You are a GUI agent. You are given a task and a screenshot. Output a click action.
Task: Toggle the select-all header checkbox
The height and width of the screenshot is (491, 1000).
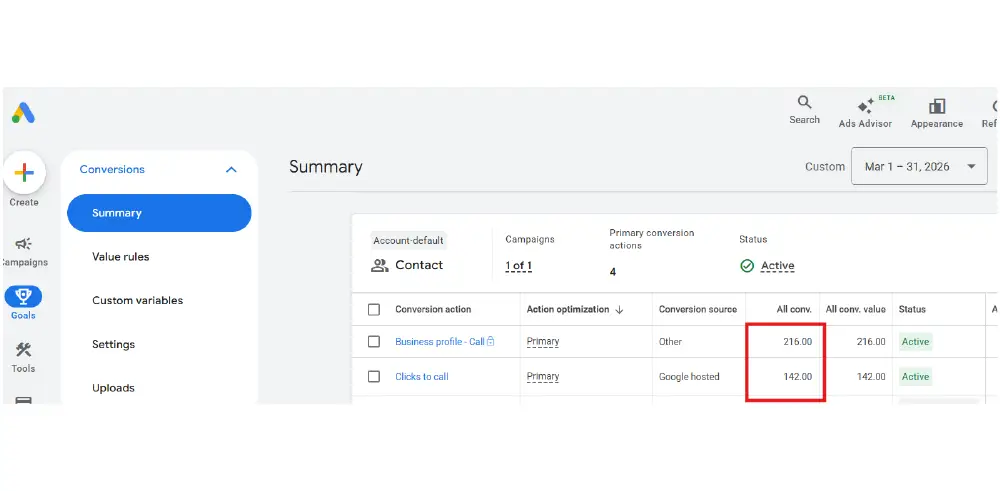pyautogui.click(x=374, y=310)
